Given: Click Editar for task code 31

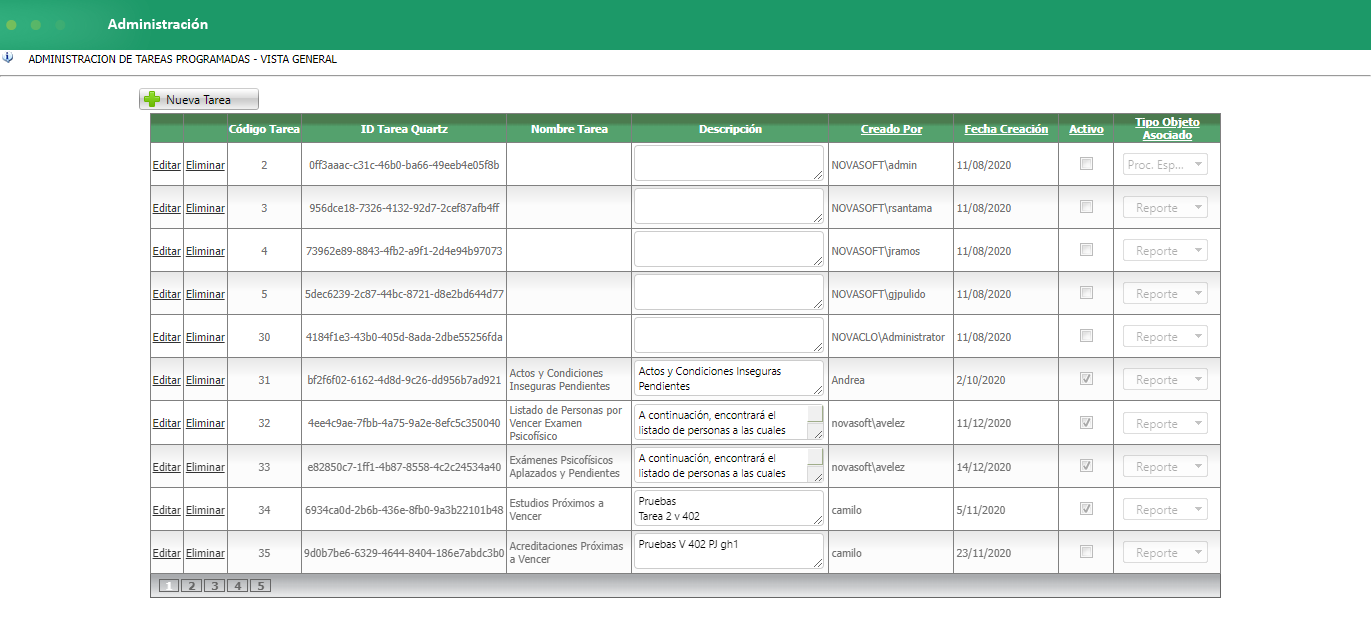Looking at the screenshot, I should (x=166, y=380).
